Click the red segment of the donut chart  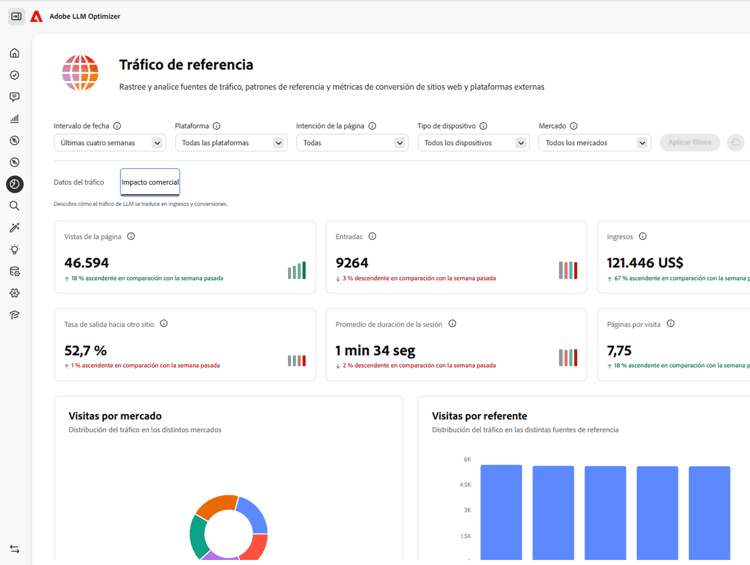click(255, 546)
